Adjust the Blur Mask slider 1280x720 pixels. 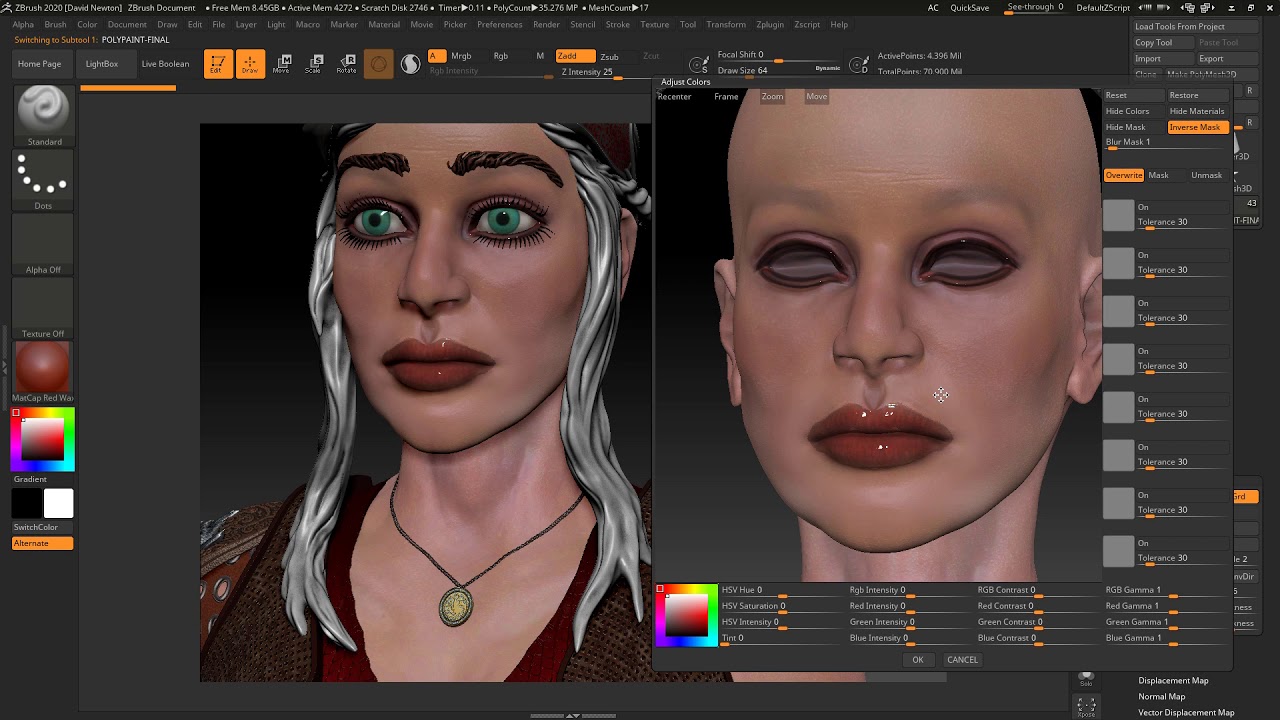1165,143
